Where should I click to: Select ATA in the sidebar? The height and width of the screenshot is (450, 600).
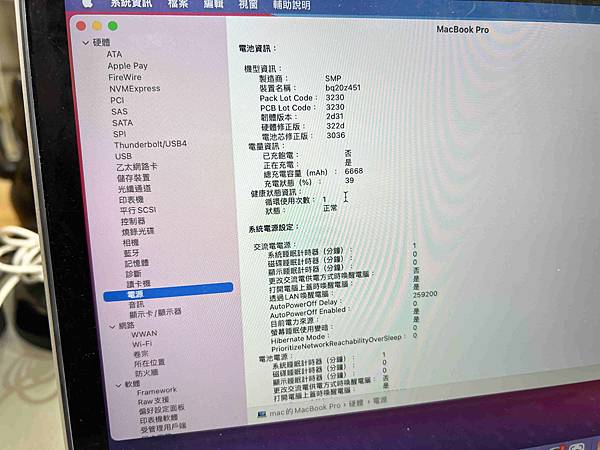point(114,54)
